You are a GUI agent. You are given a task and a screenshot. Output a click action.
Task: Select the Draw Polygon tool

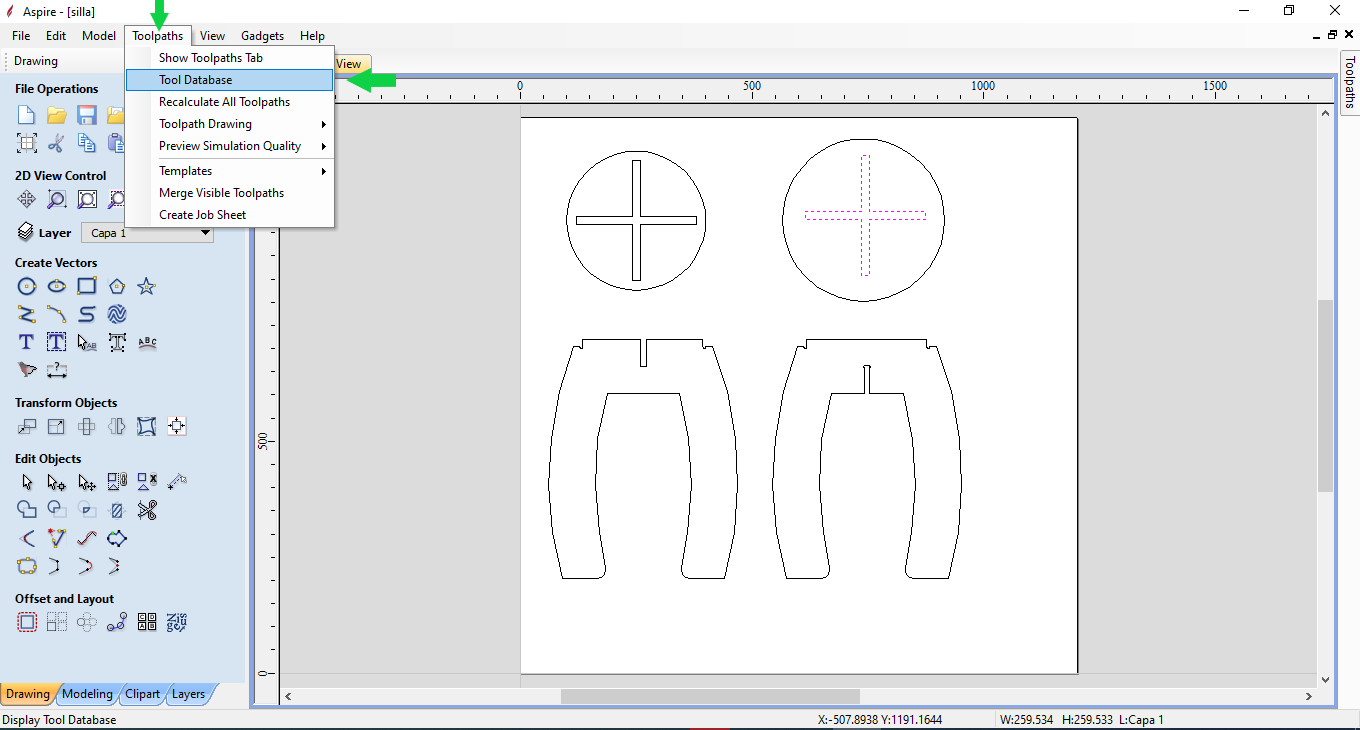117,287
